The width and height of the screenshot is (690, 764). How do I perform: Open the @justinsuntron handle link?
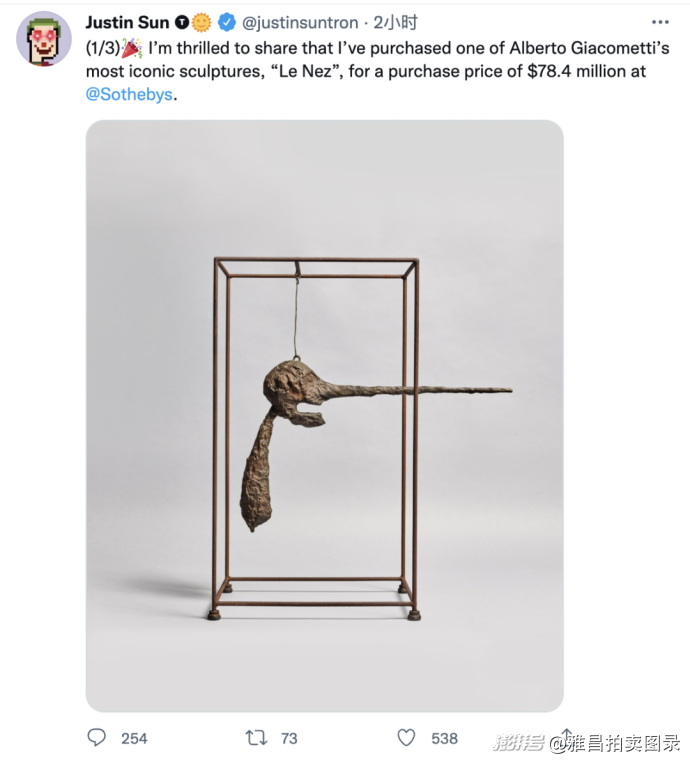pos(300,23)
